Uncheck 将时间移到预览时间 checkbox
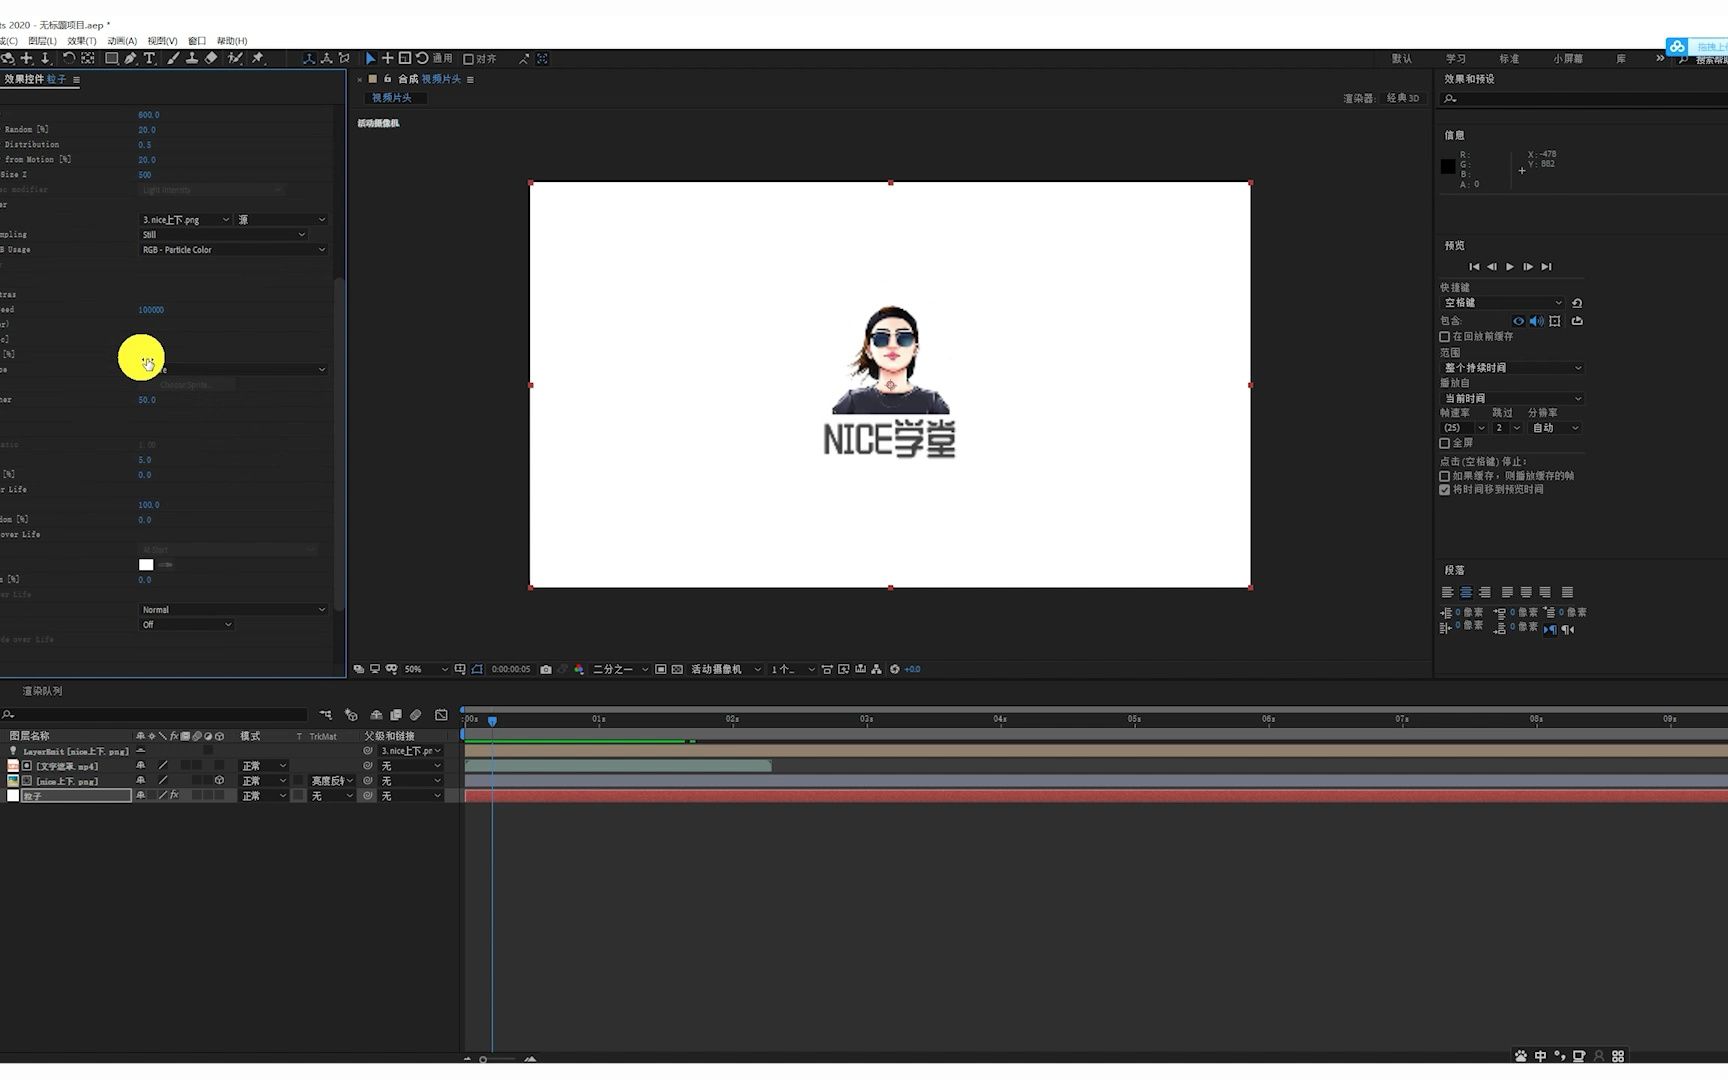 tap(1445, 490)
